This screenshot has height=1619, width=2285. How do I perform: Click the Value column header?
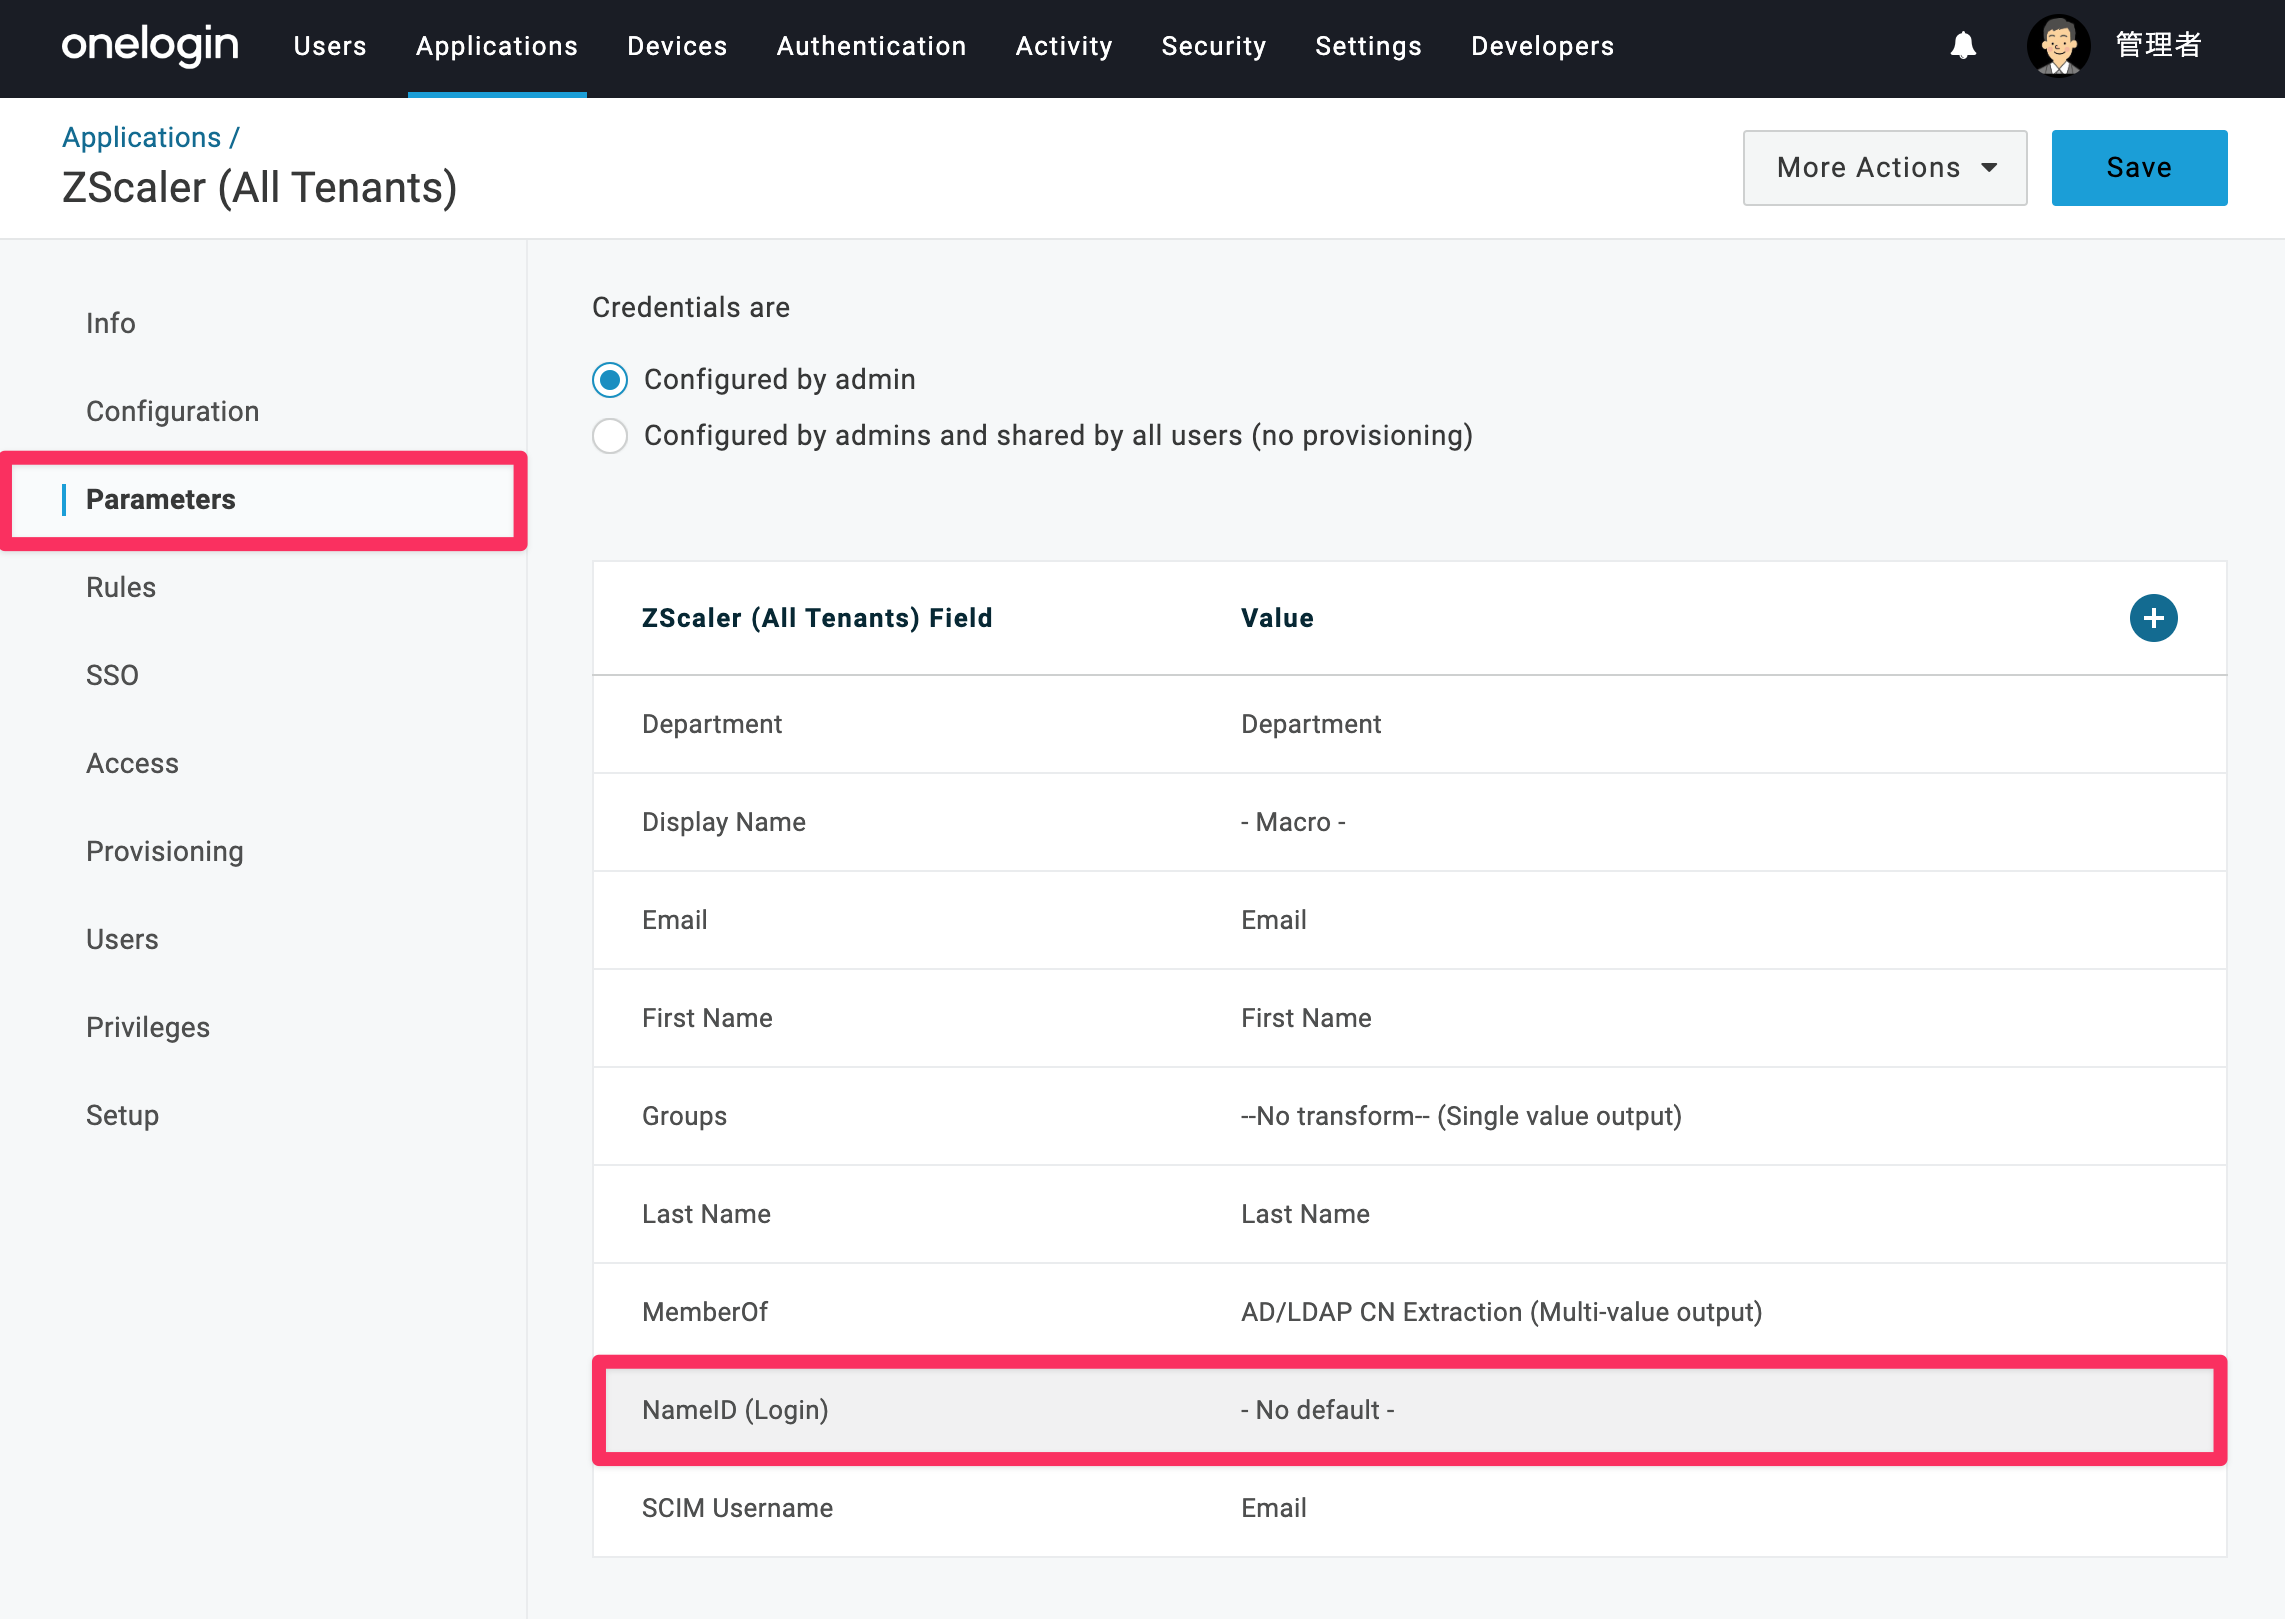pyautogui.click(x=1277, y=618)
